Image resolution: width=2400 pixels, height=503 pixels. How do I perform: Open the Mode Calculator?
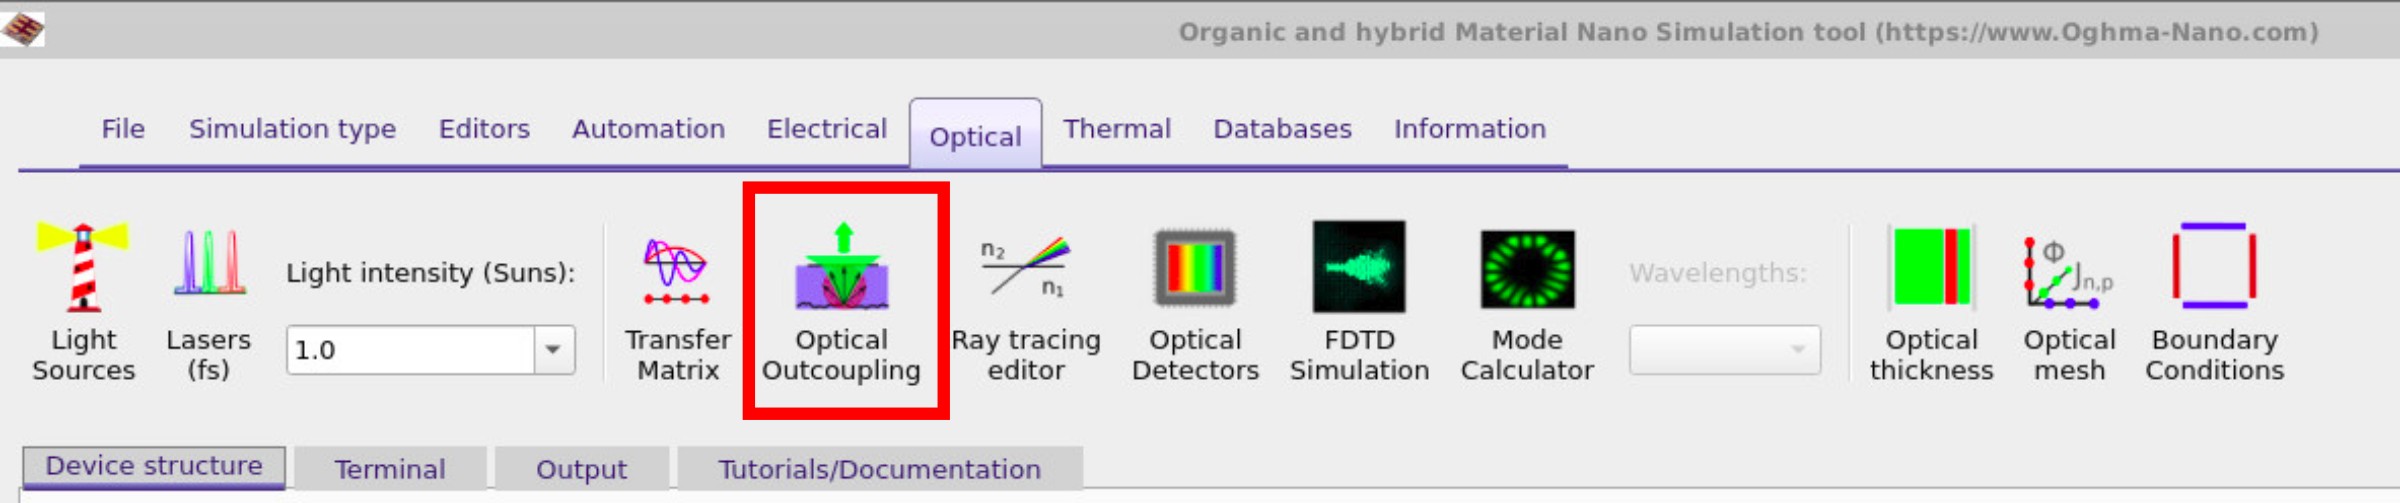1526,300
